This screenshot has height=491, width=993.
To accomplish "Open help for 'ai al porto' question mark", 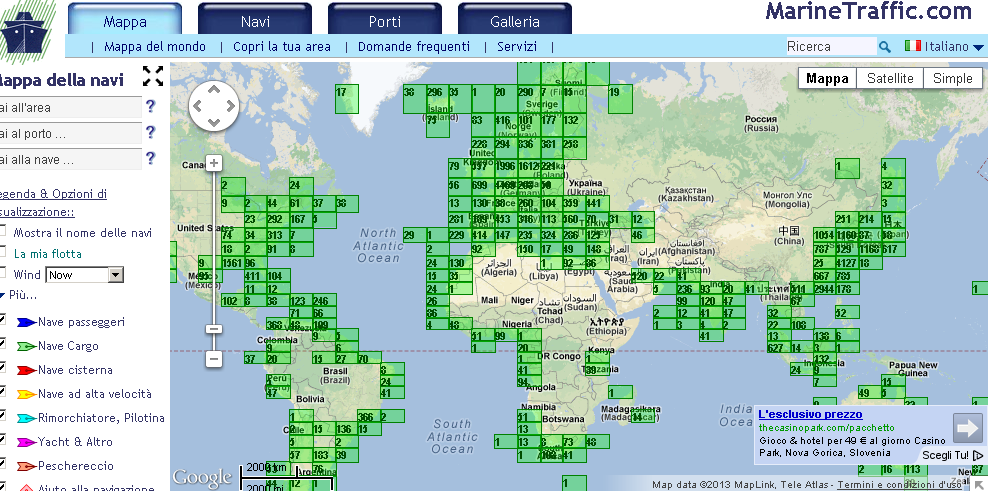I will (x=150, y=132).
